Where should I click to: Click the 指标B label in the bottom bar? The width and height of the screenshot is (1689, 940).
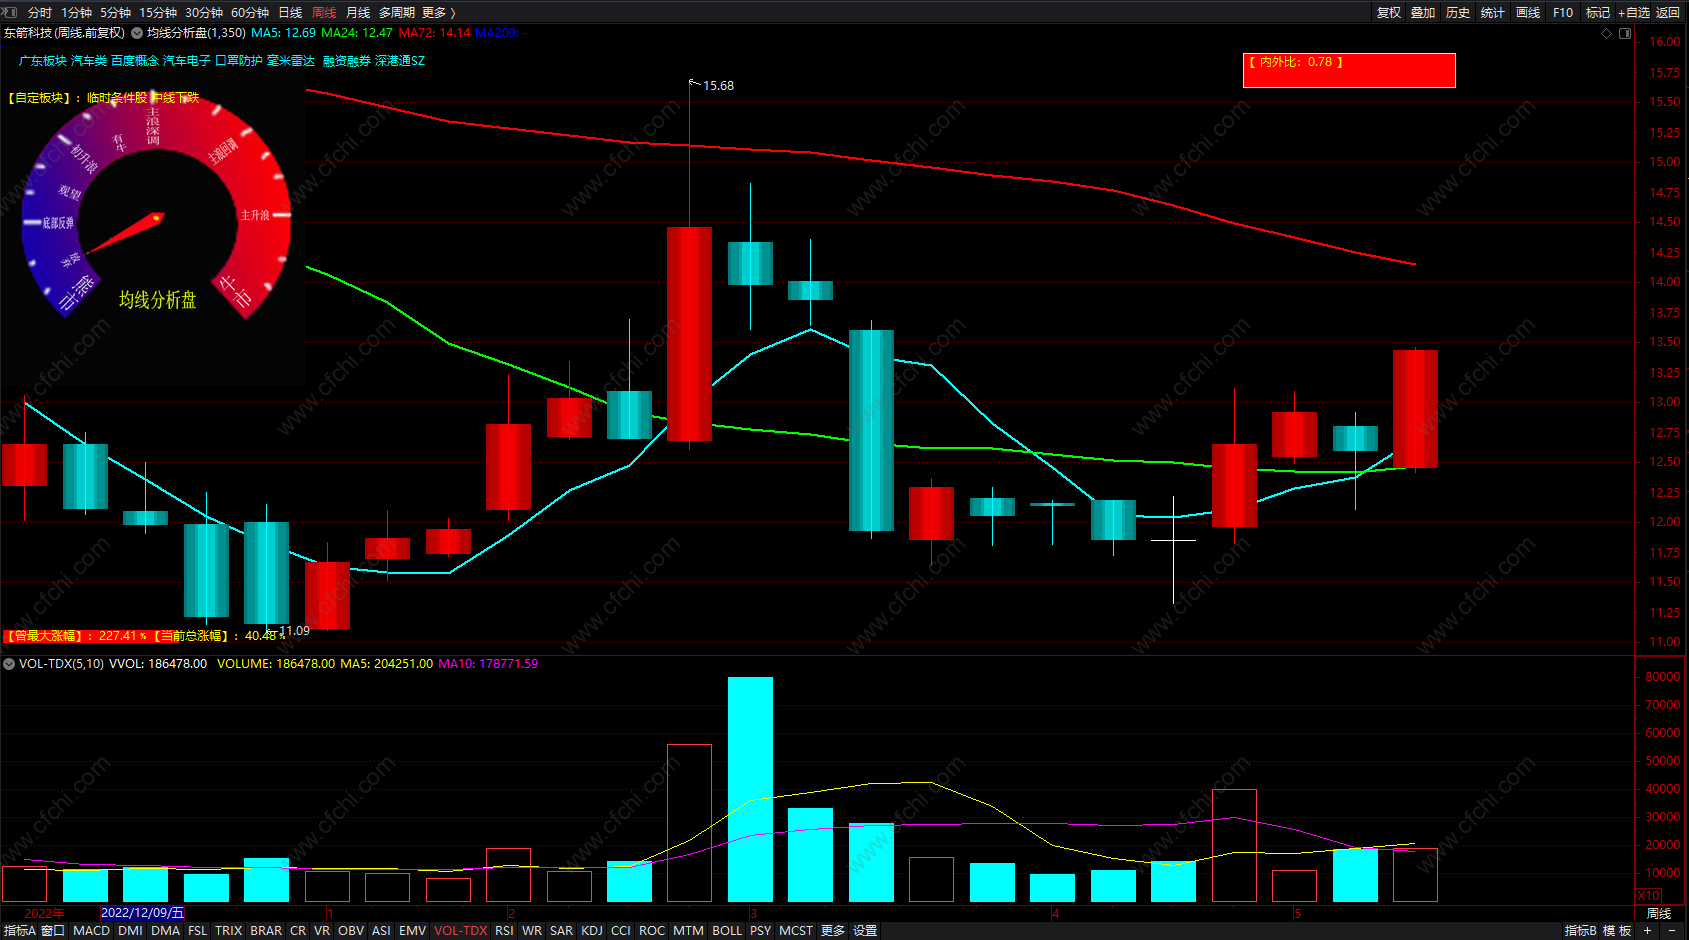click(1581, 931)
